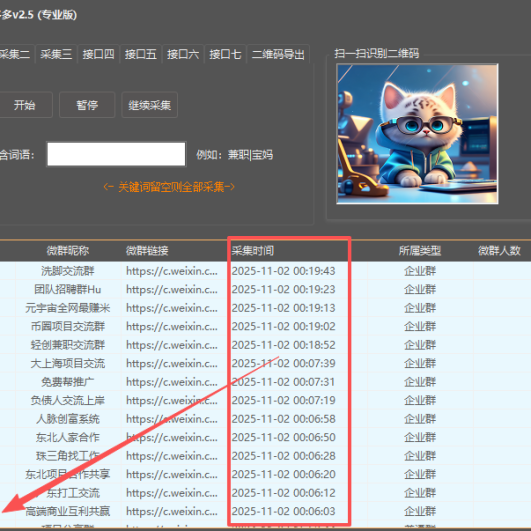Select the 人脉创富系统 row name
This screenshot has width=531, height=531.
coord(68,419)
